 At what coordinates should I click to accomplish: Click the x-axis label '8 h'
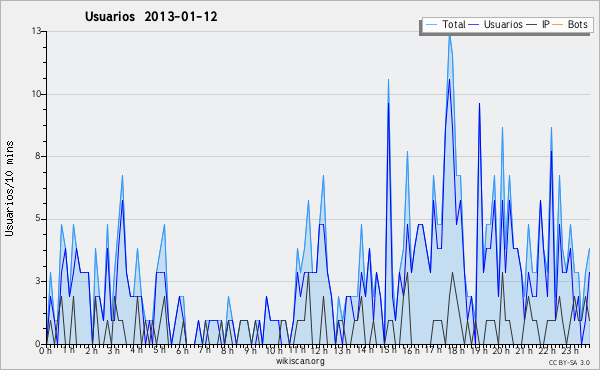click(227, 350)
